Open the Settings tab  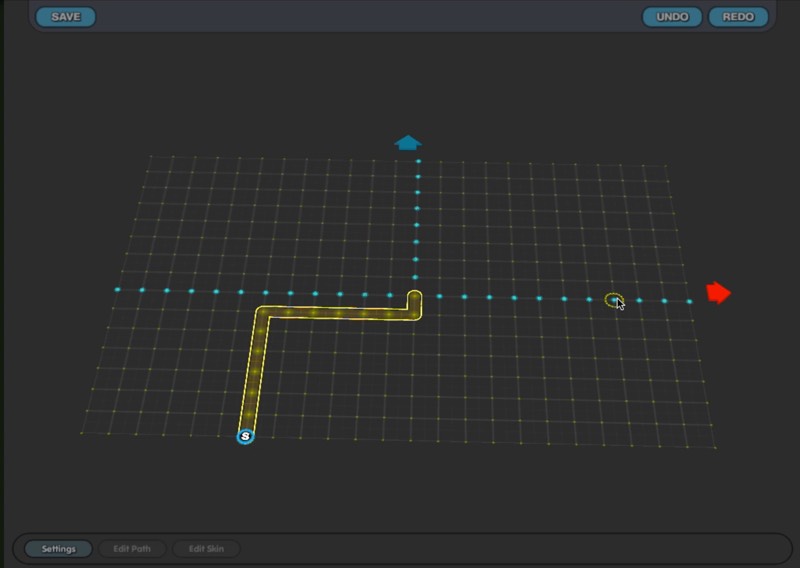click(x=58, y=549)
